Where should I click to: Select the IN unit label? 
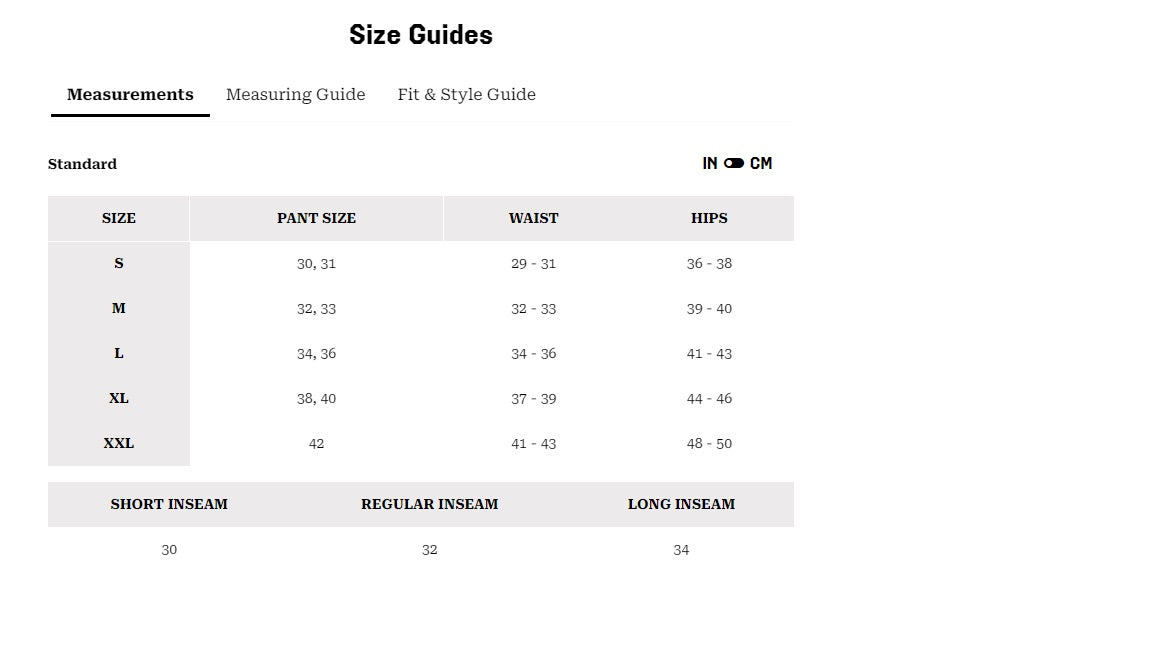point(710,163)
